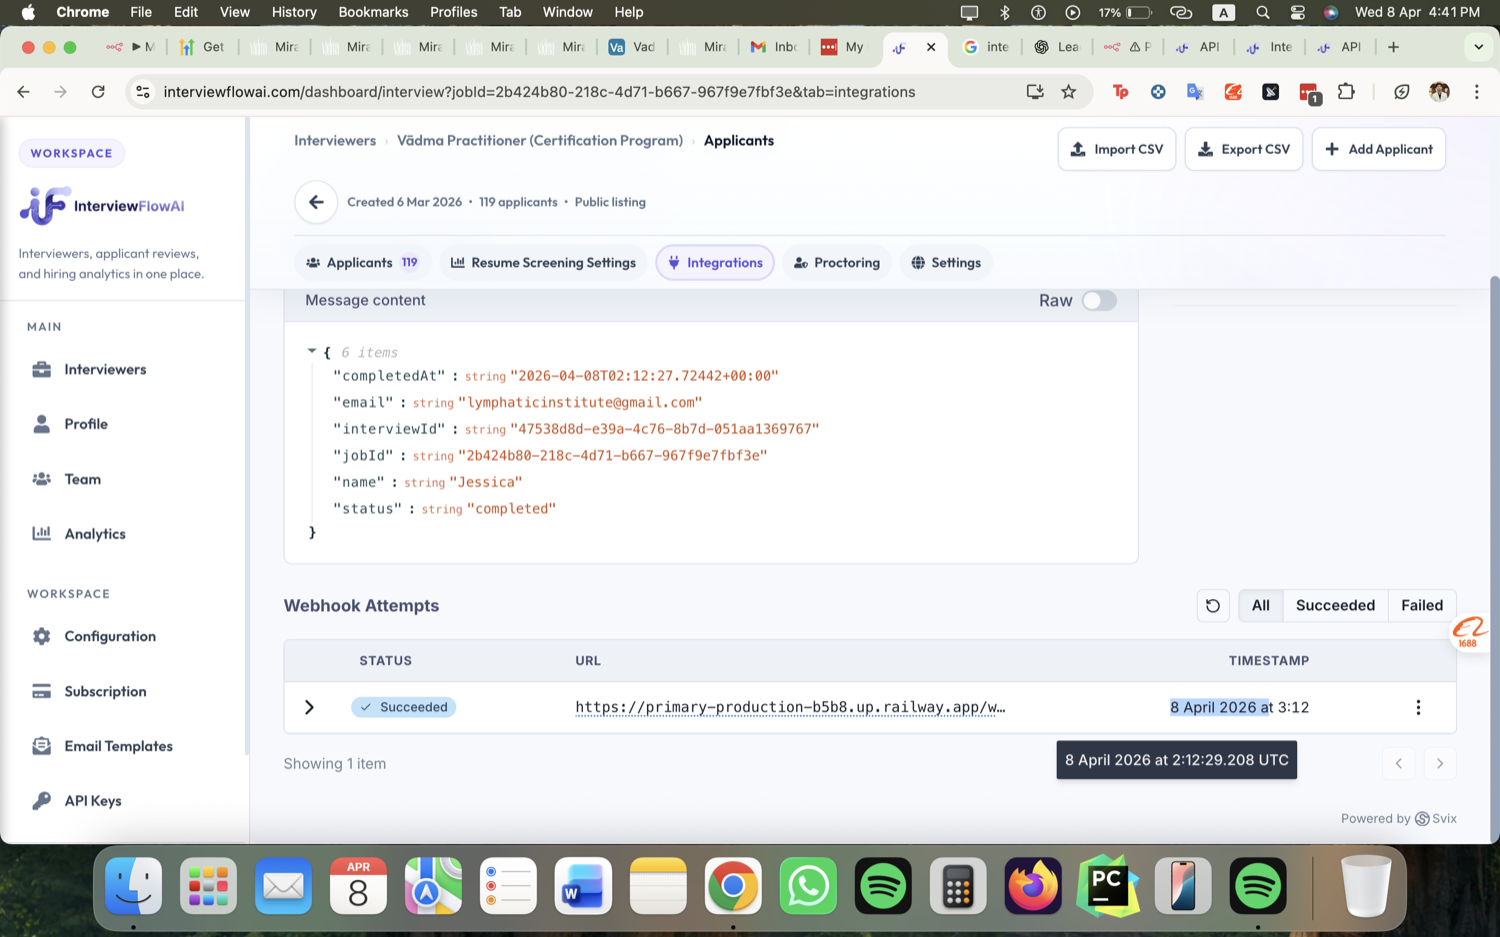Open the Chrome application menu

(82, 12)
